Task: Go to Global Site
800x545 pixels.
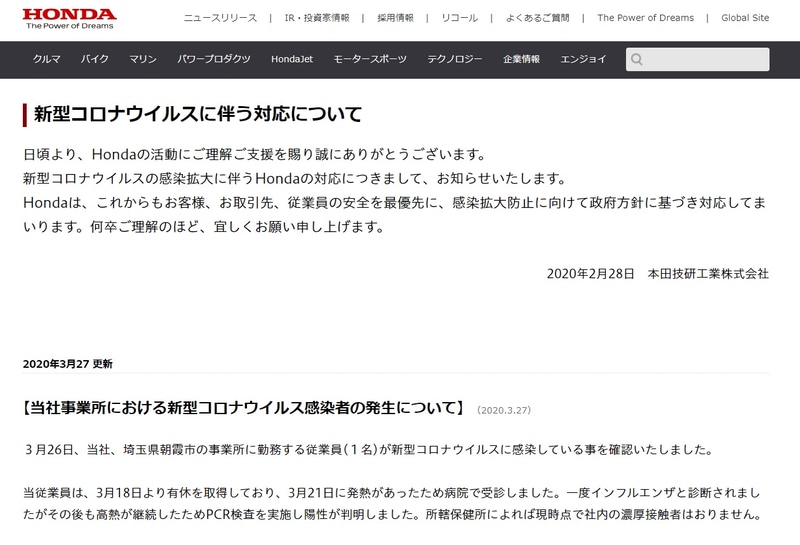Action: (745, 18)
